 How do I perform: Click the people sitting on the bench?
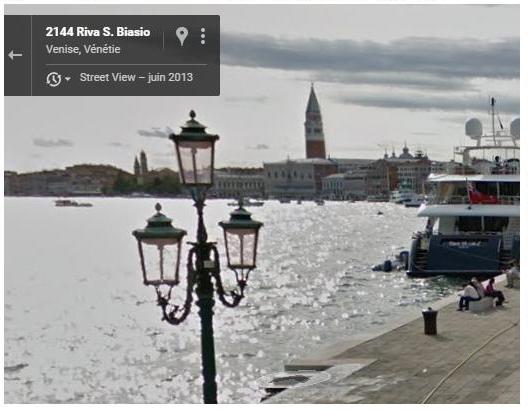pyautogui.click(x=481, y=293)
